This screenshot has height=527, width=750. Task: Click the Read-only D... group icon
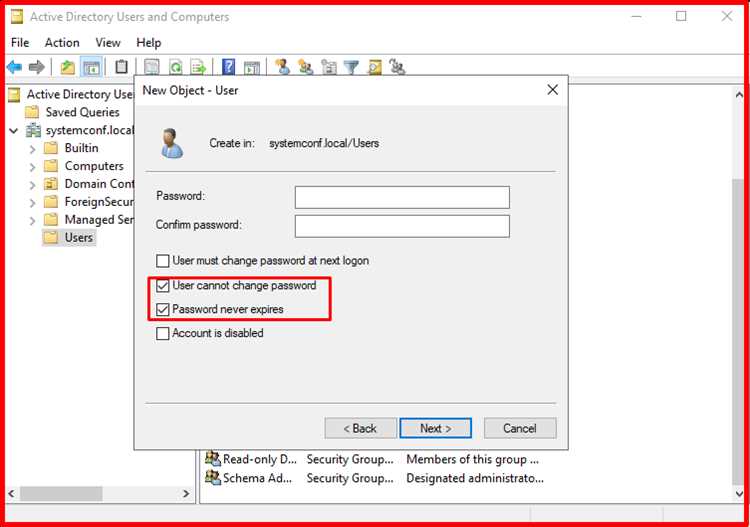pyautogui.click(x=213, y=458)
